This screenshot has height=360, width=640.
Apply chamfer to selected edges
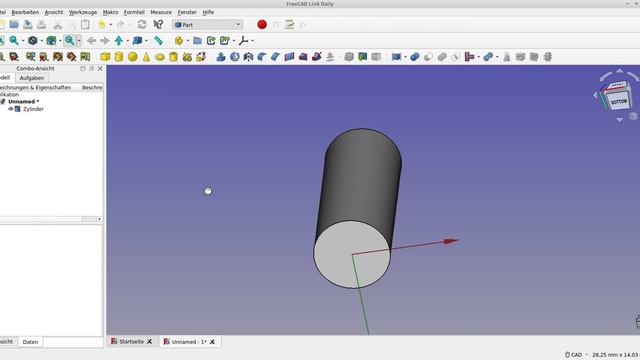(275, 57)
